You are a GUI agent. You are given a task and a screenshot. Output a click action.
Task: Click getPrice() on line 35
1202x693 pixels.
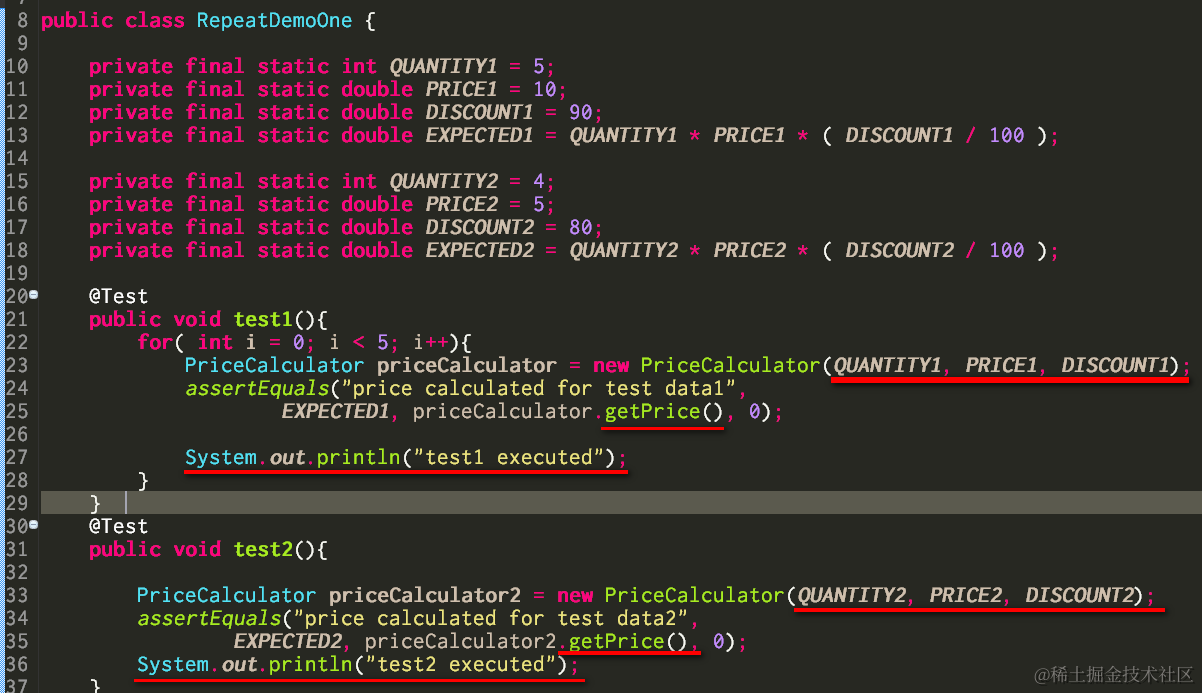click(x=627, y=641)
